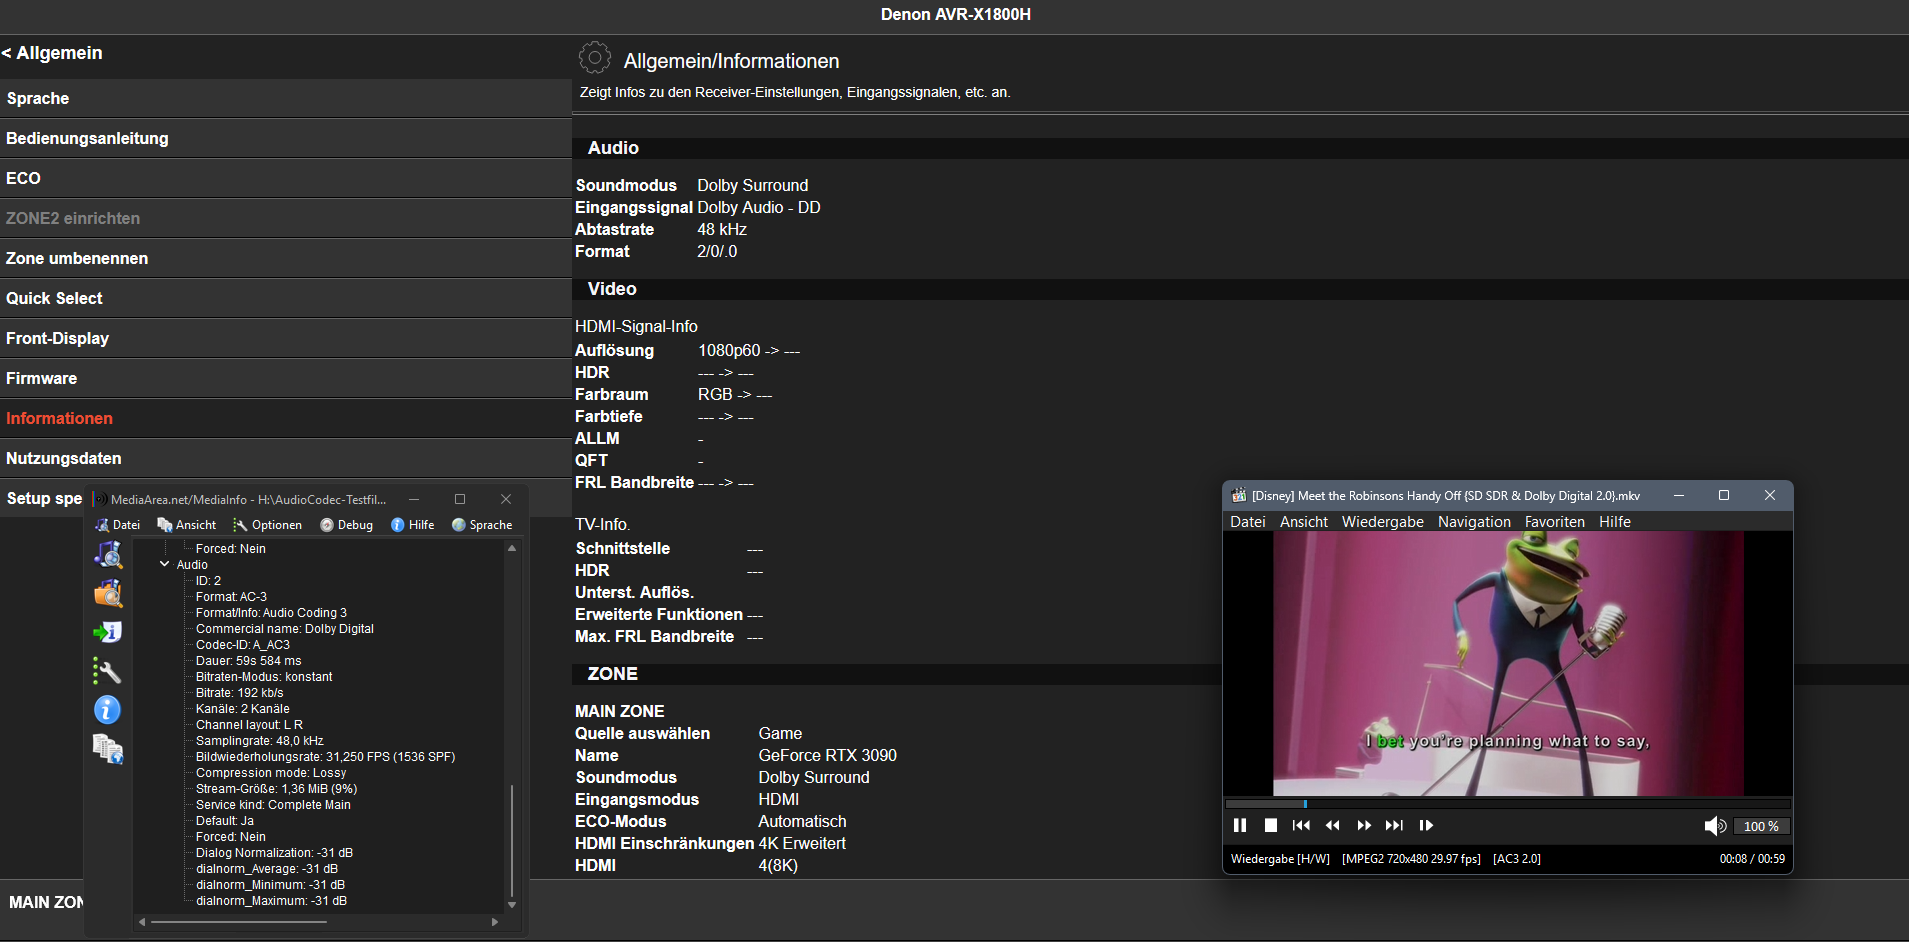Select 'Channel layout: L R' row
This screenshot has width=1909, height=942.
tap(249, 725)
